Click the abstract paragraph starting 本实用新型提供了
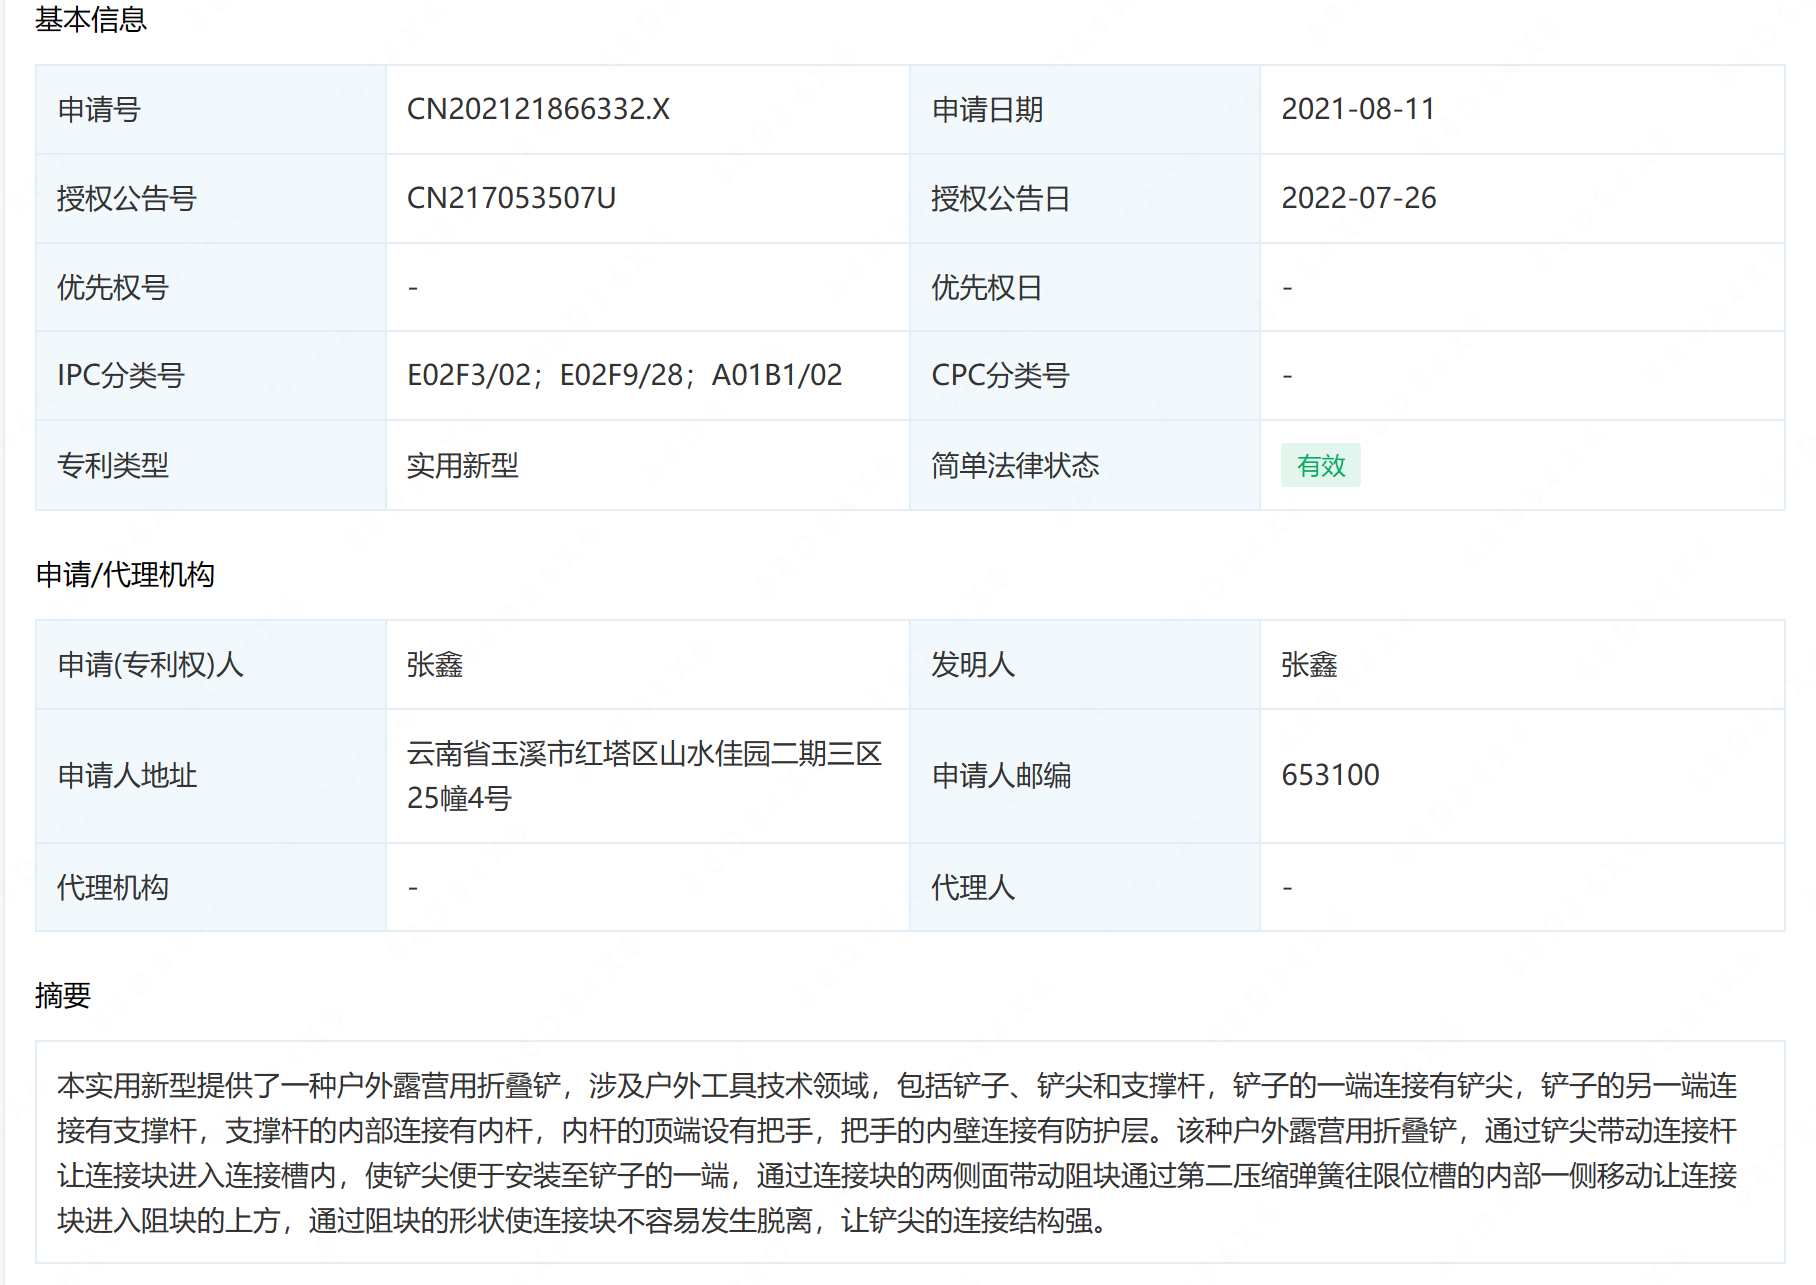Viewport: 1816px width, 1285px height. pyautogui.click(x=897, y=1153)
